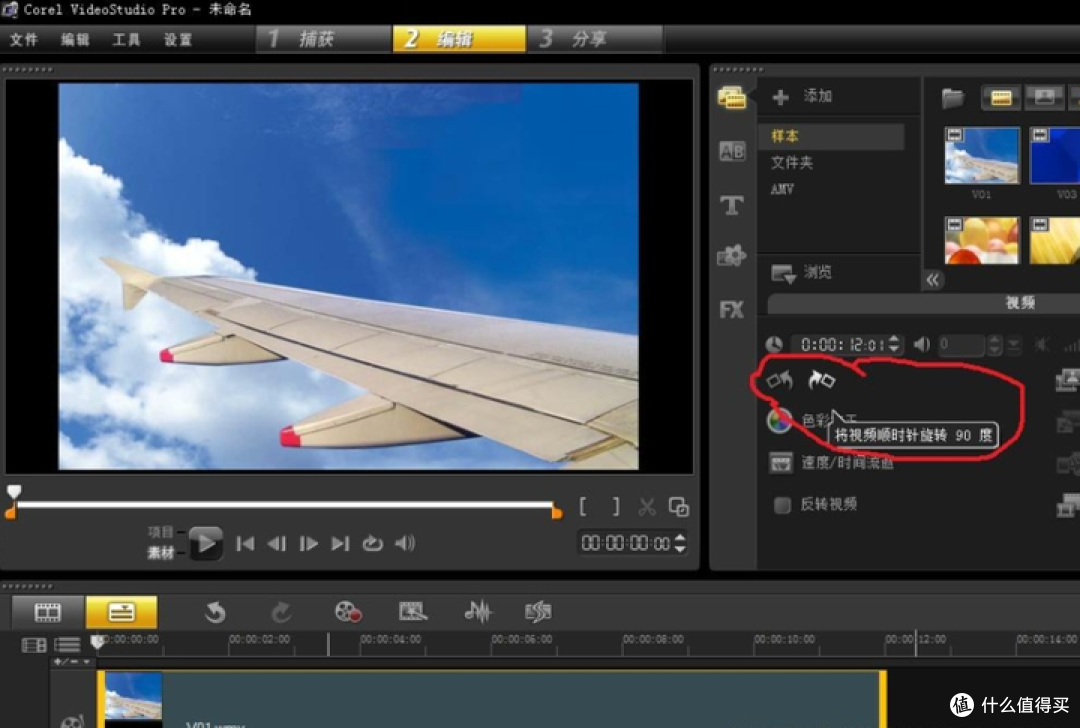Click the preview system volume icon
The image size is (1080, 728).
pyautogui.click(x=405, y=544)
